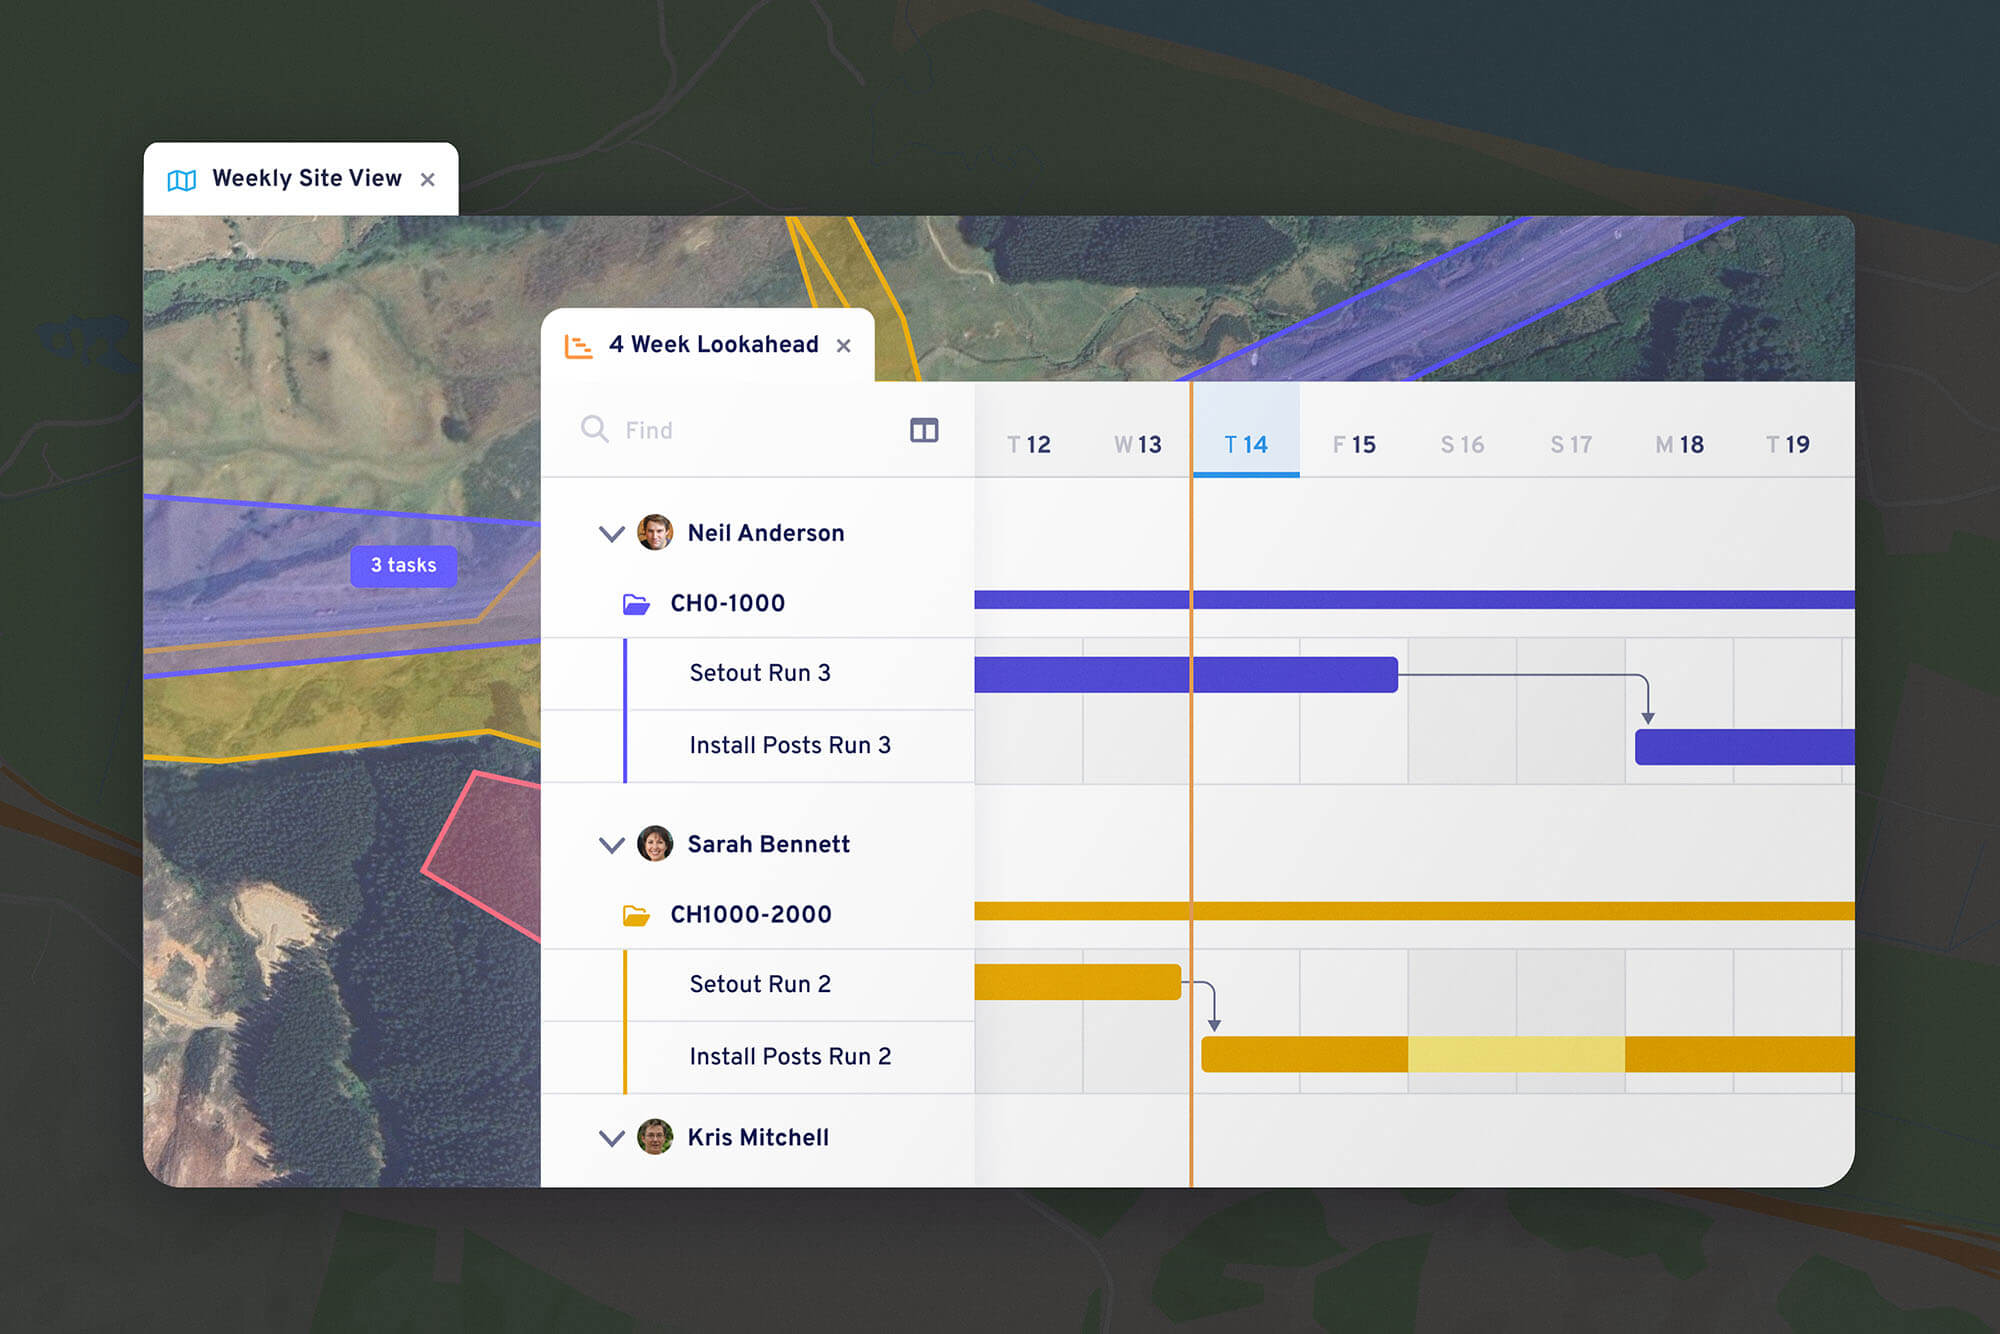Viewport: 2000px width, 1334px height.
Task: Click the 3 tasks map label
Action: click(x=403, y=566)
